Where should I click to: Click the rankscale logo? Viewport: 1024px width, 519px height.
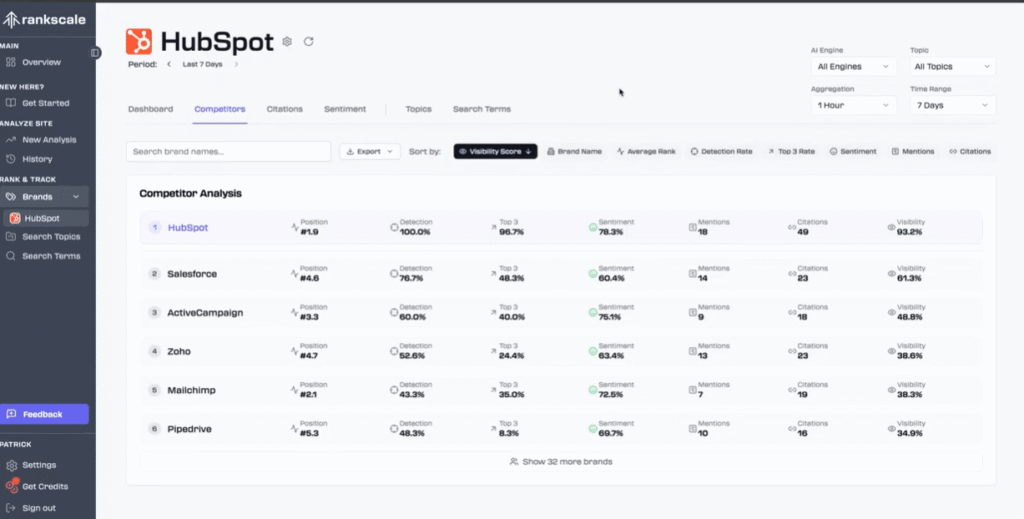pyautogui.click(x=44, y=20)
